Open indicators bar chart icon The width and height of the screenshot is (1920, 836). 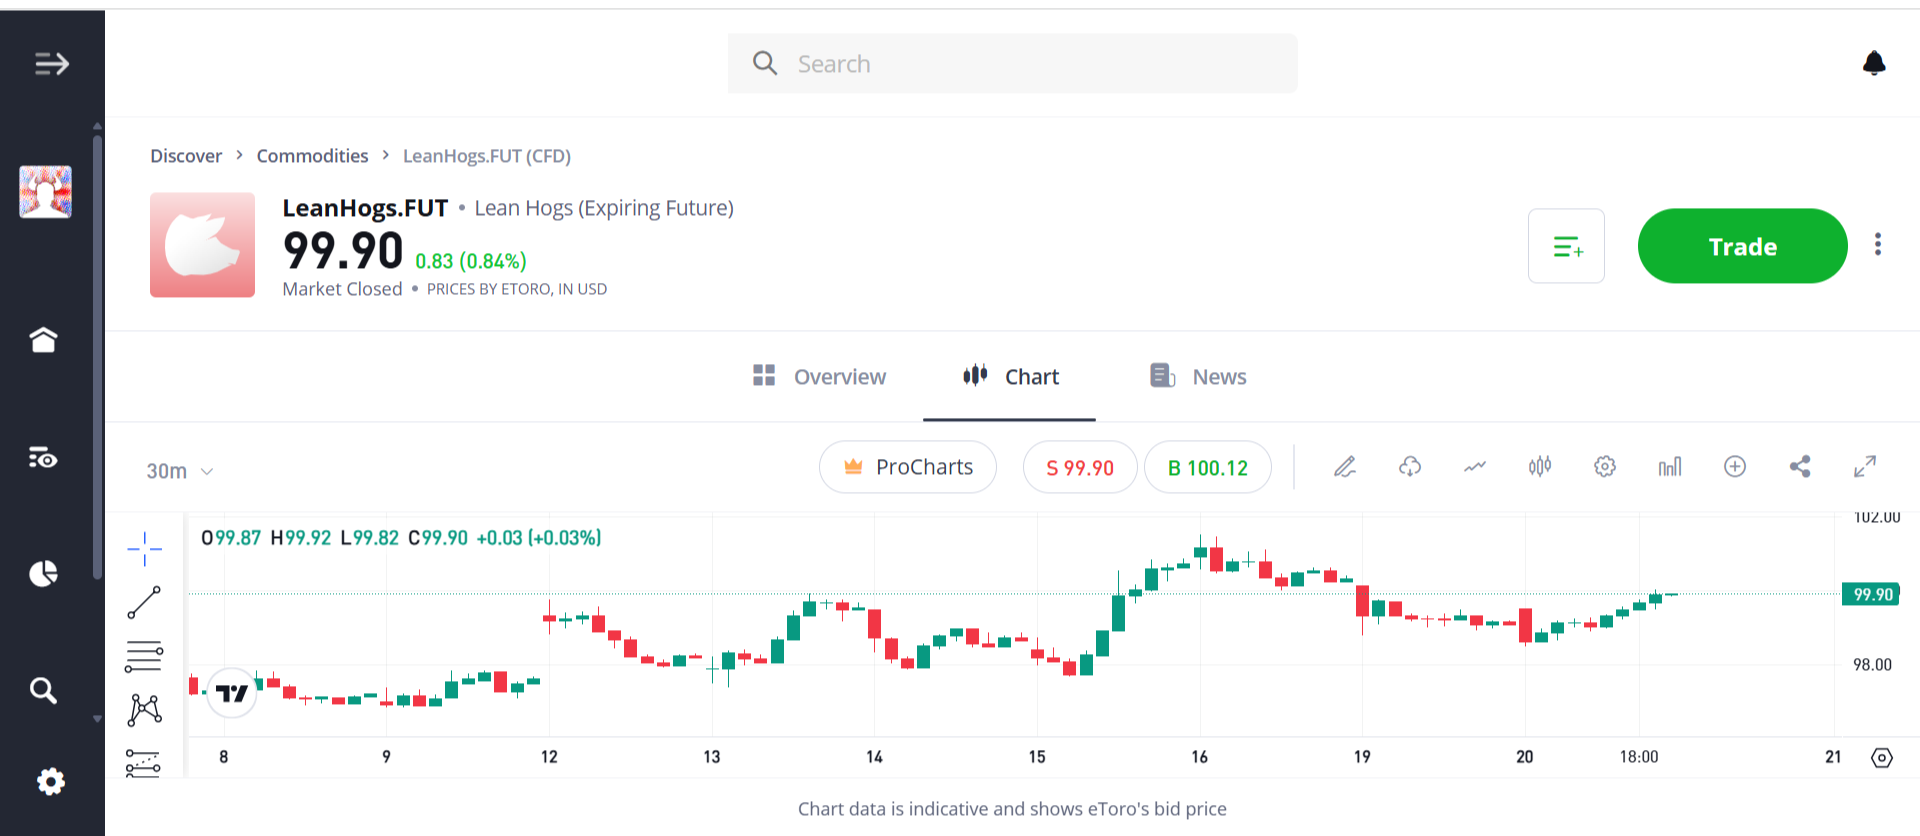[x=1670, y=466]
